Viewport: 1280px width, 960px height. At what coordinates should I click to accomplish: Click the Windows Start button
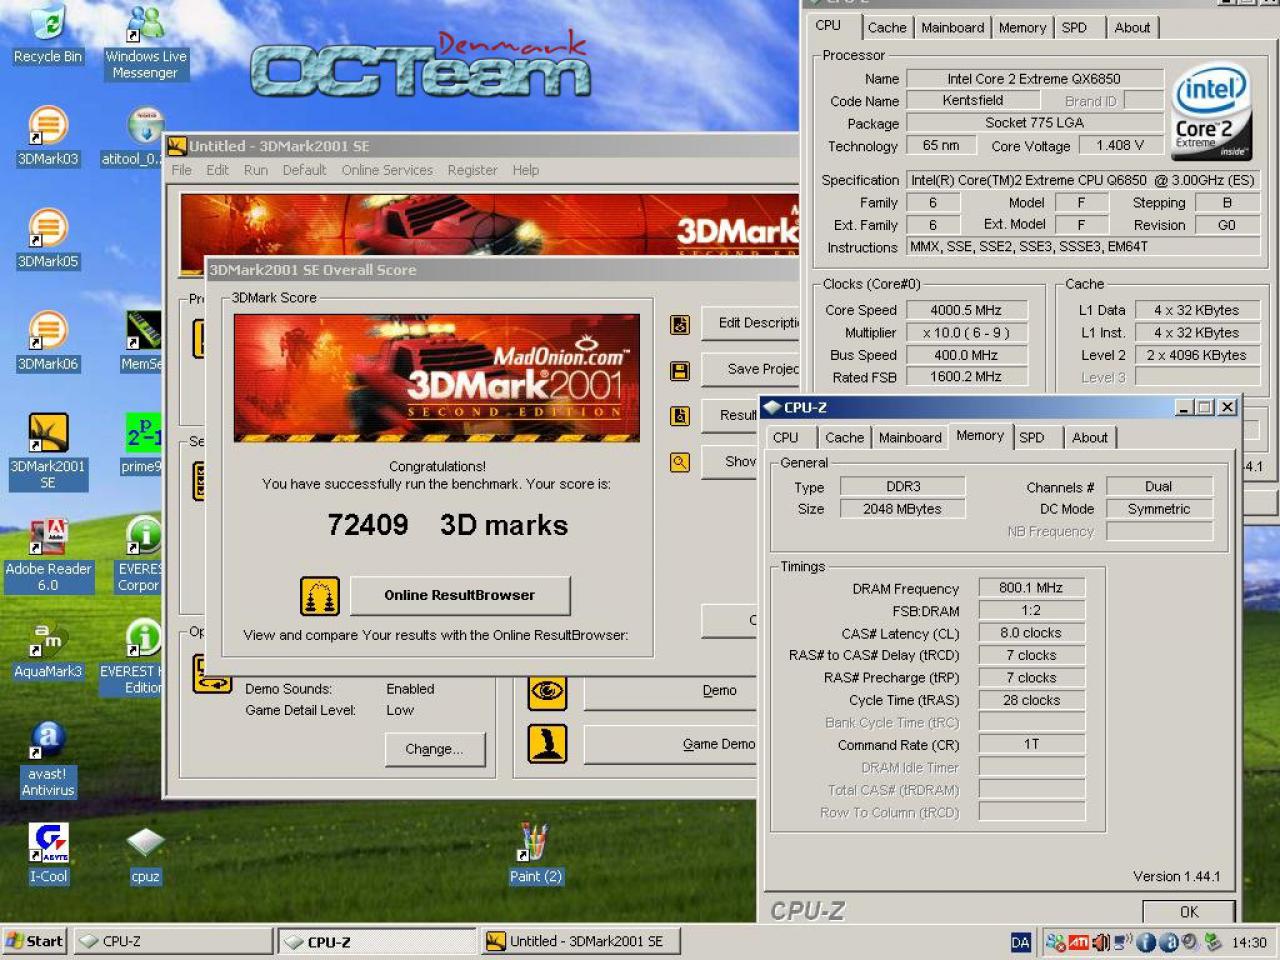[35, 941]
